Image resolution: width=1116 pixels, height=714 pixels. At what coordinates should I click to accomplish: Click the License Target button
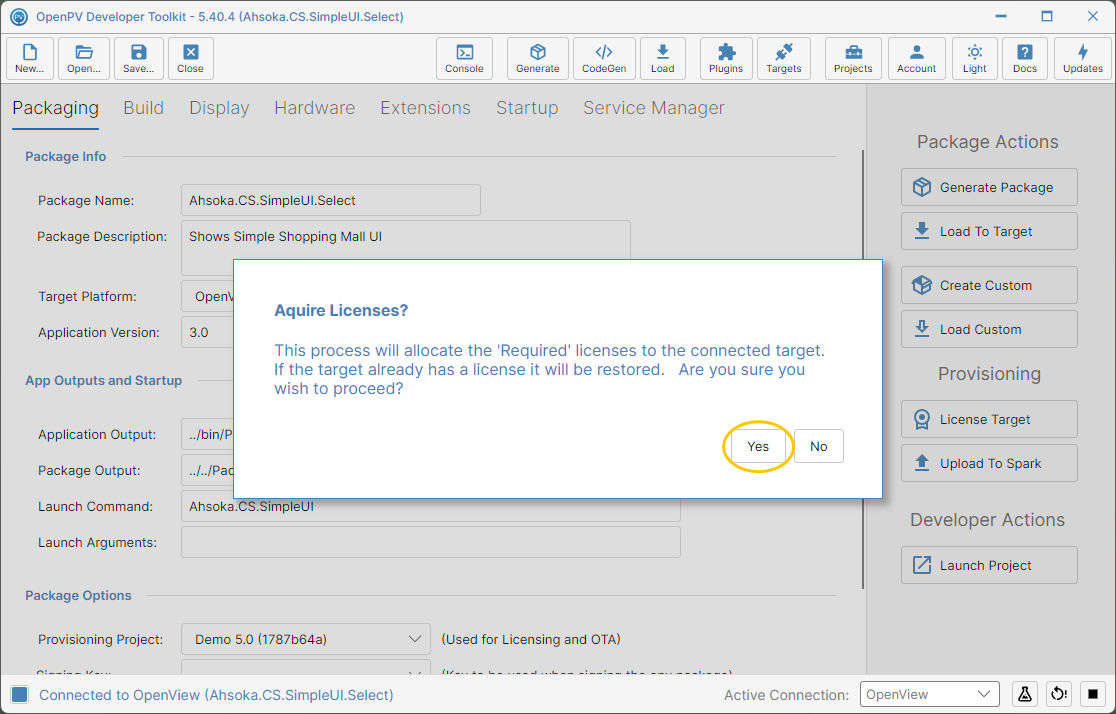(x=989, y=419)
